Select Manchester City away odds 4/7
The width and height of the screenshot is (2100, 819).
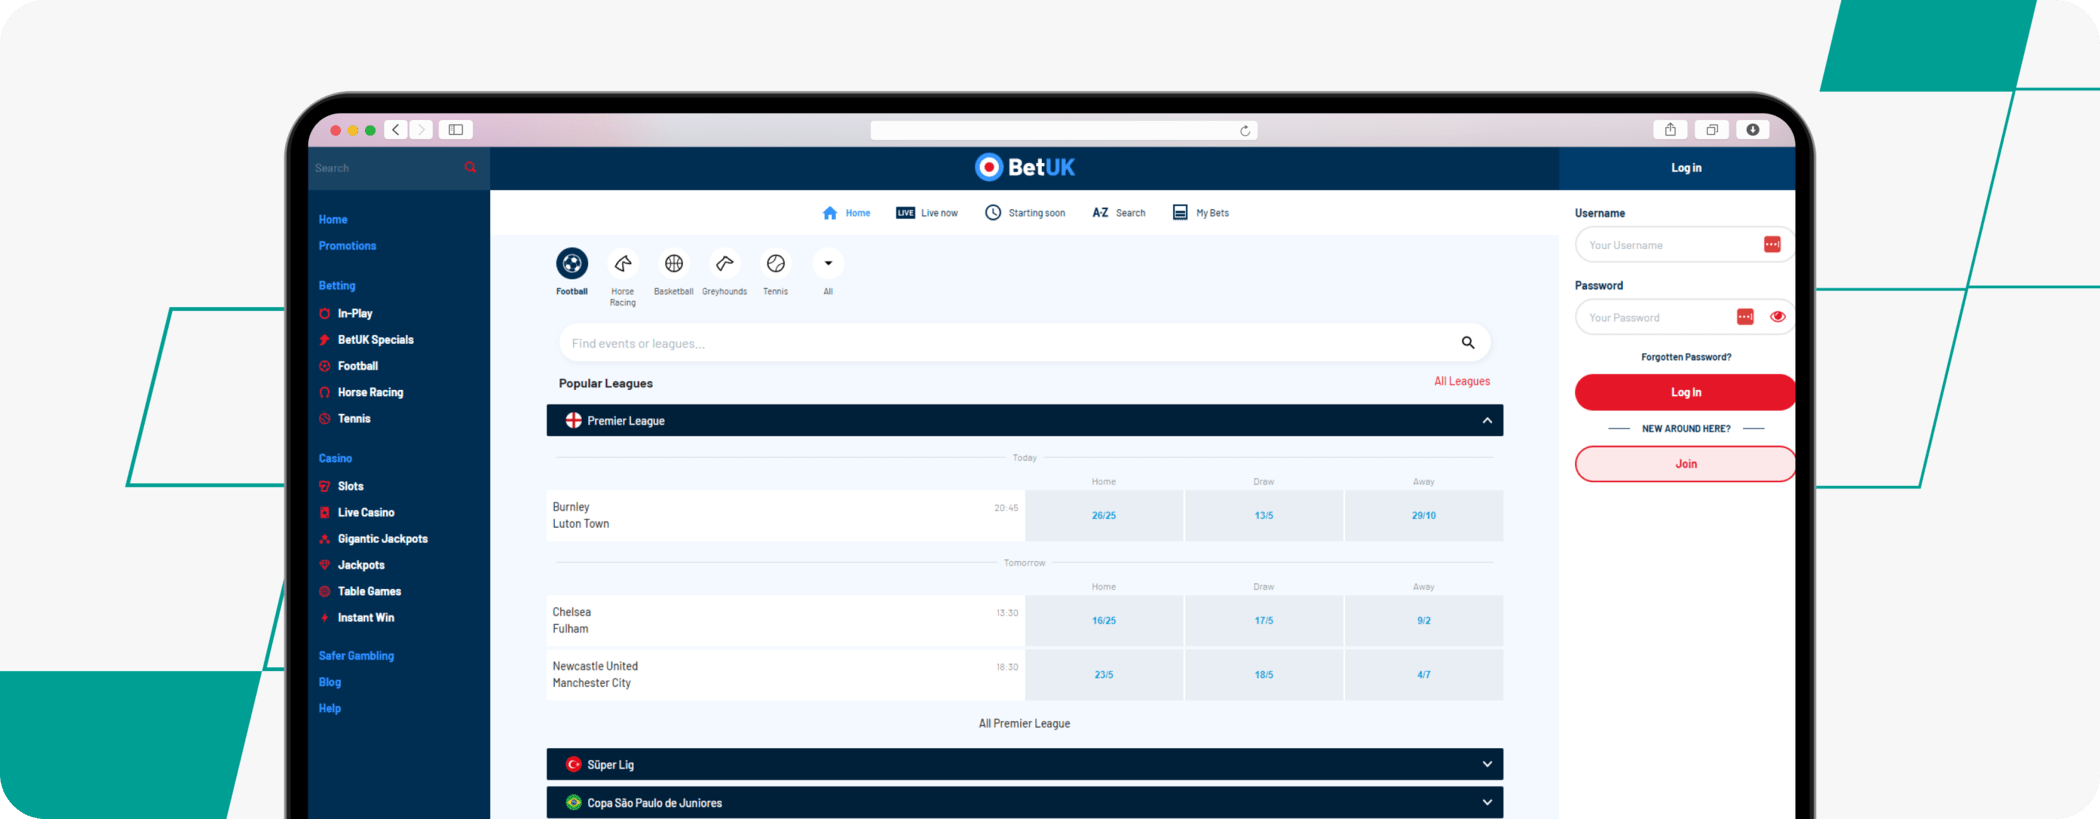coord(1424,675)
